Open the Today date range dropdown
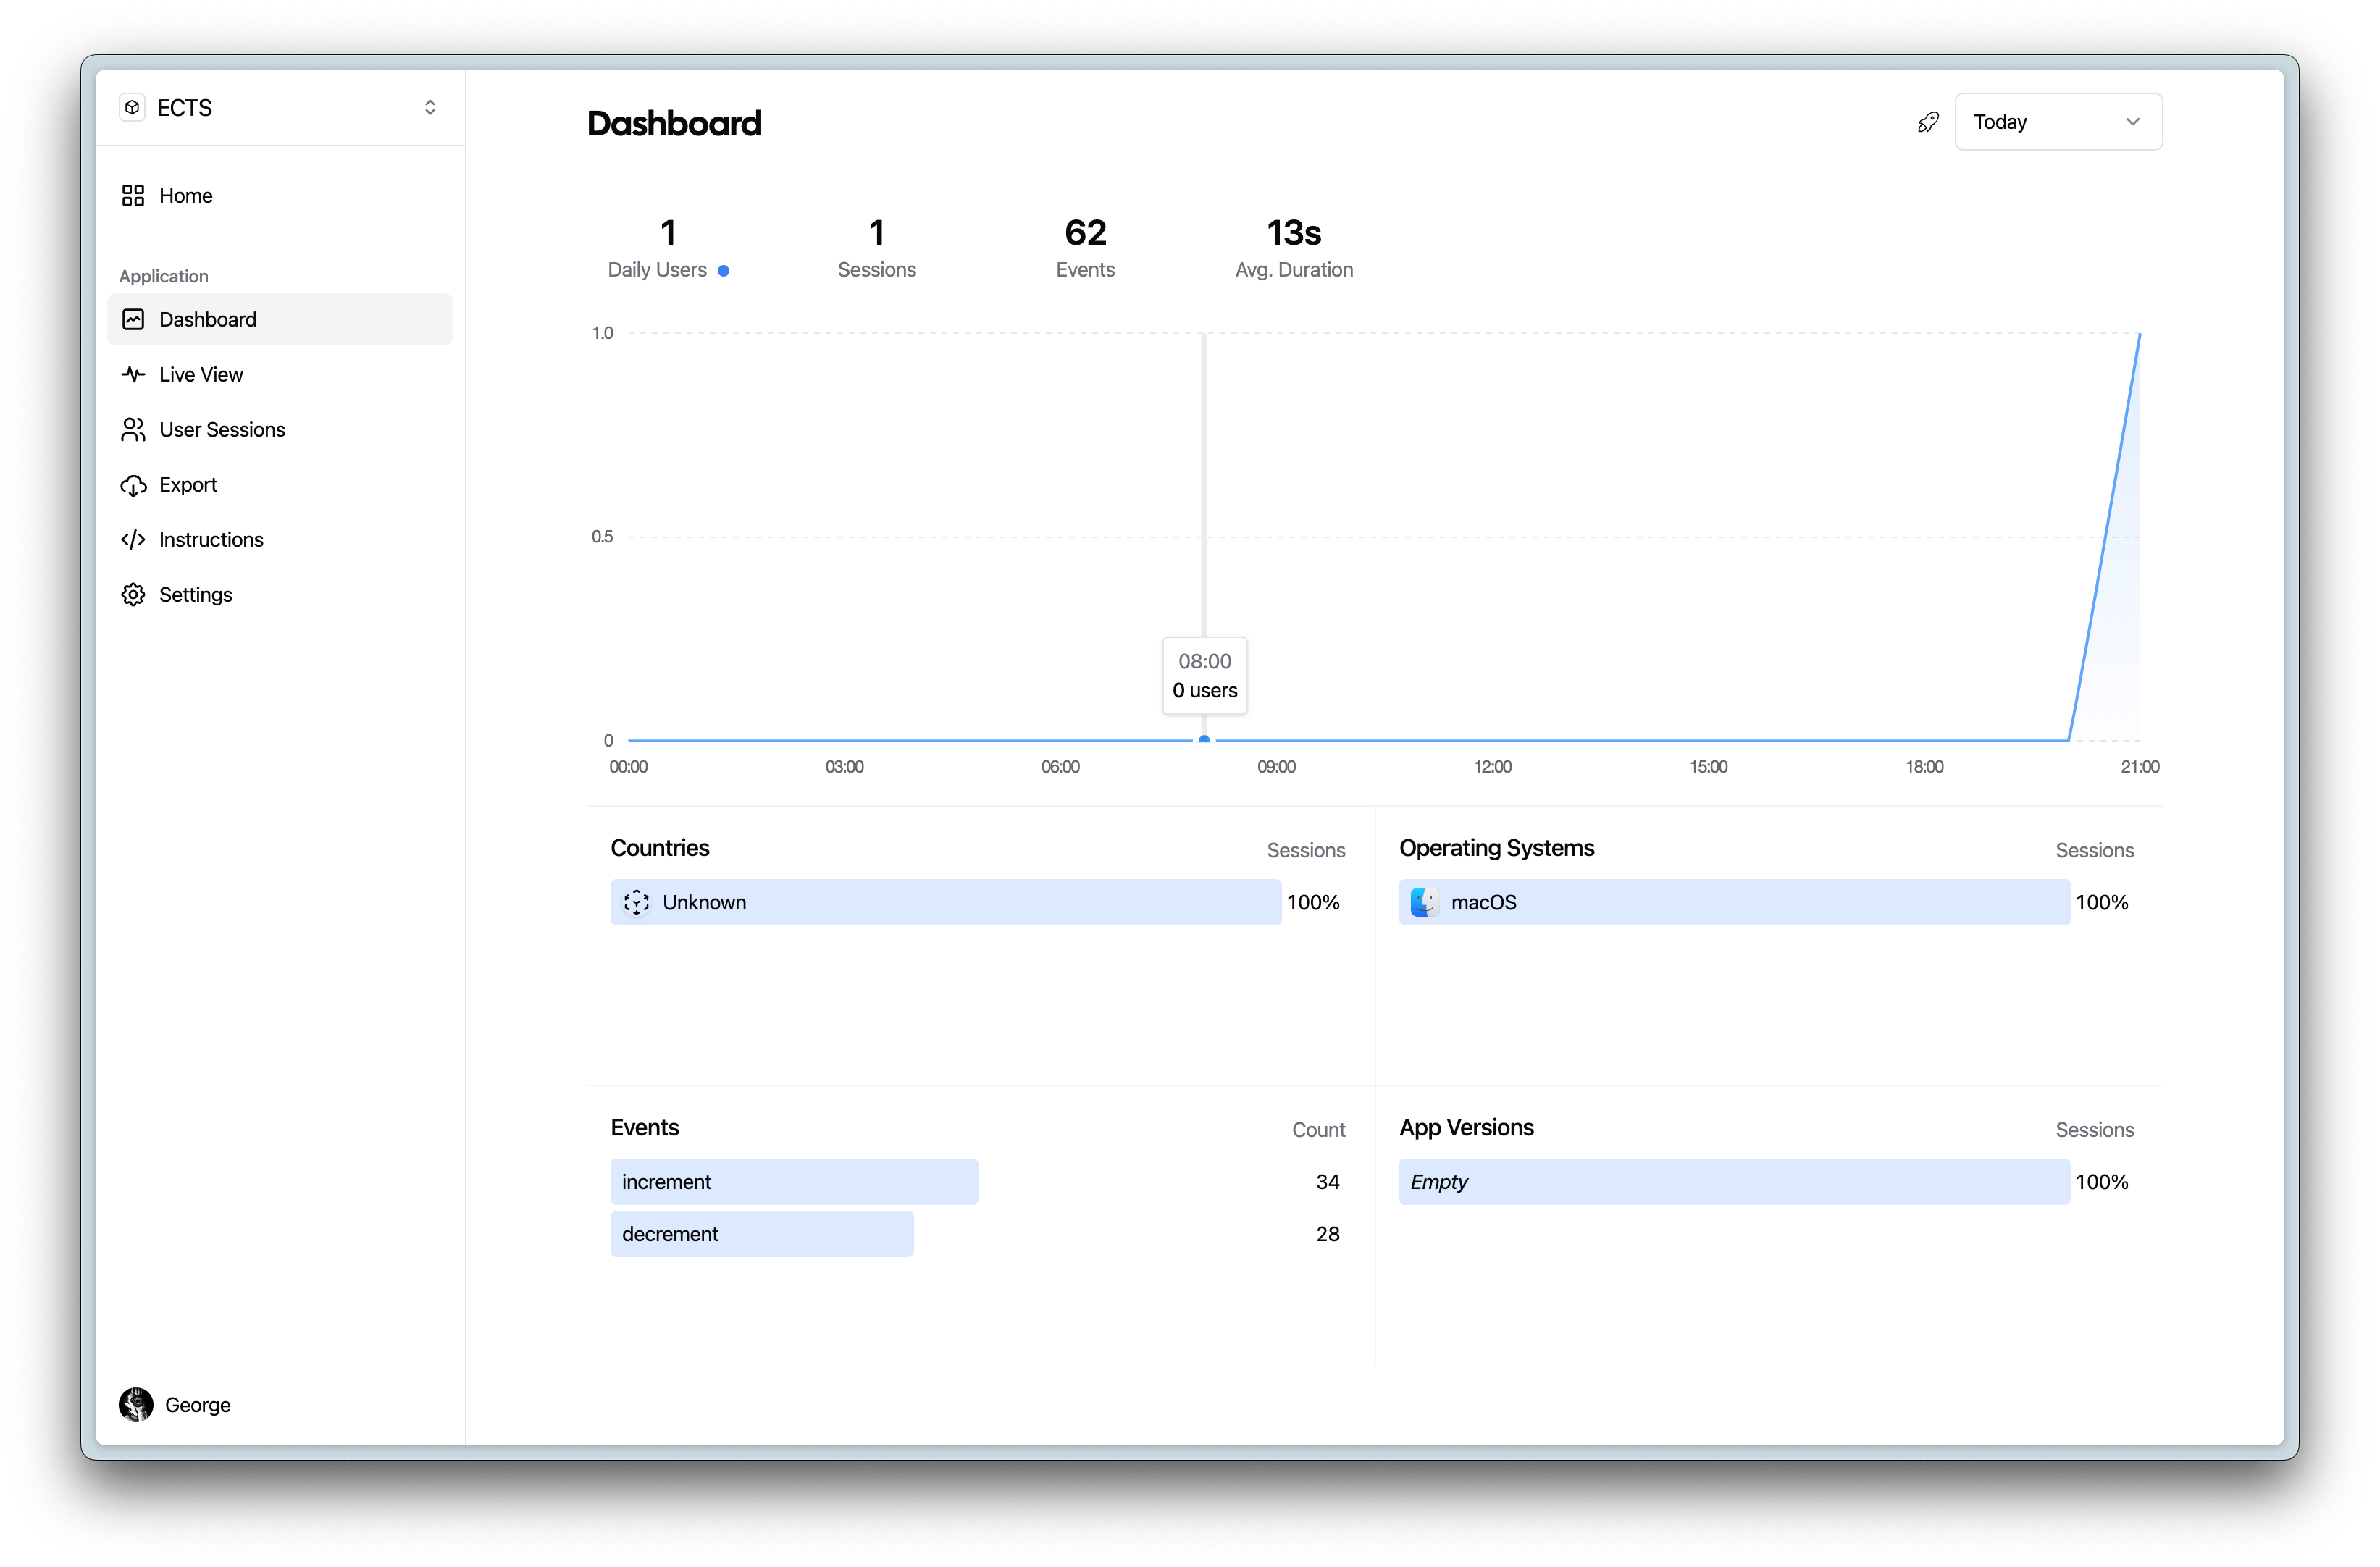 click(x=2055, y=121)
